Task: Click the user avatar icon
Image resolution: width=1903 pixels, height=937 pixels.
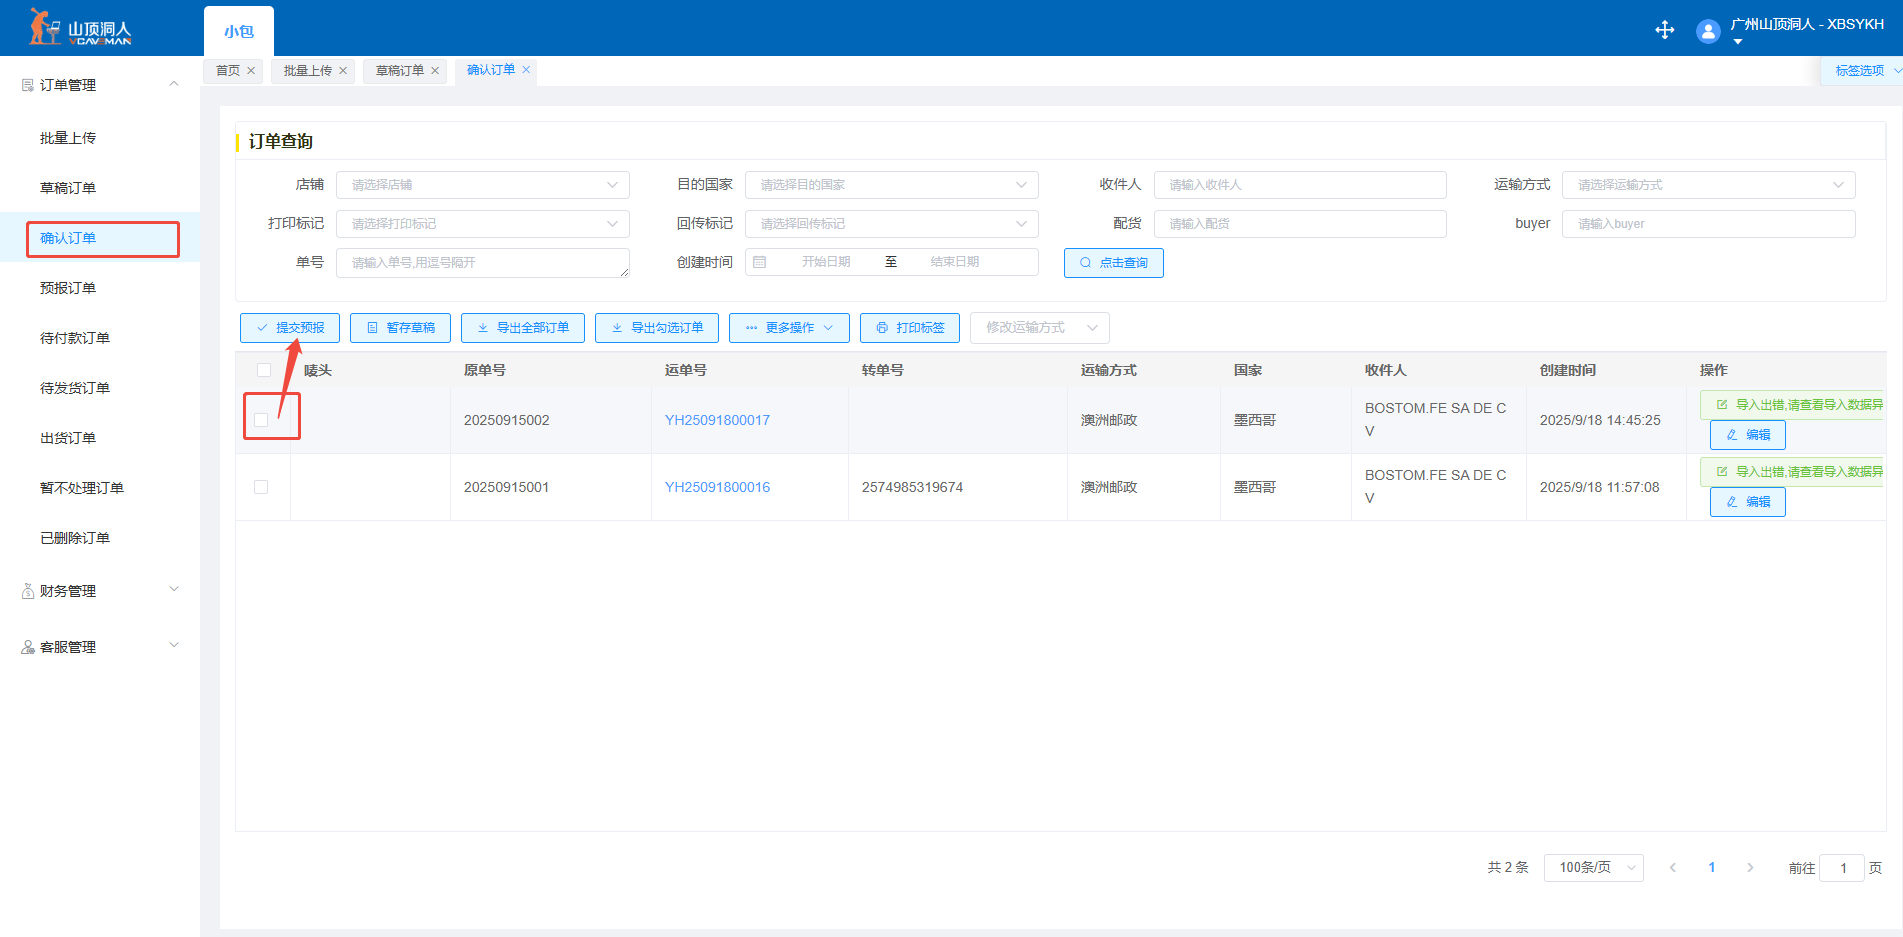Action: click(1708, 31)
